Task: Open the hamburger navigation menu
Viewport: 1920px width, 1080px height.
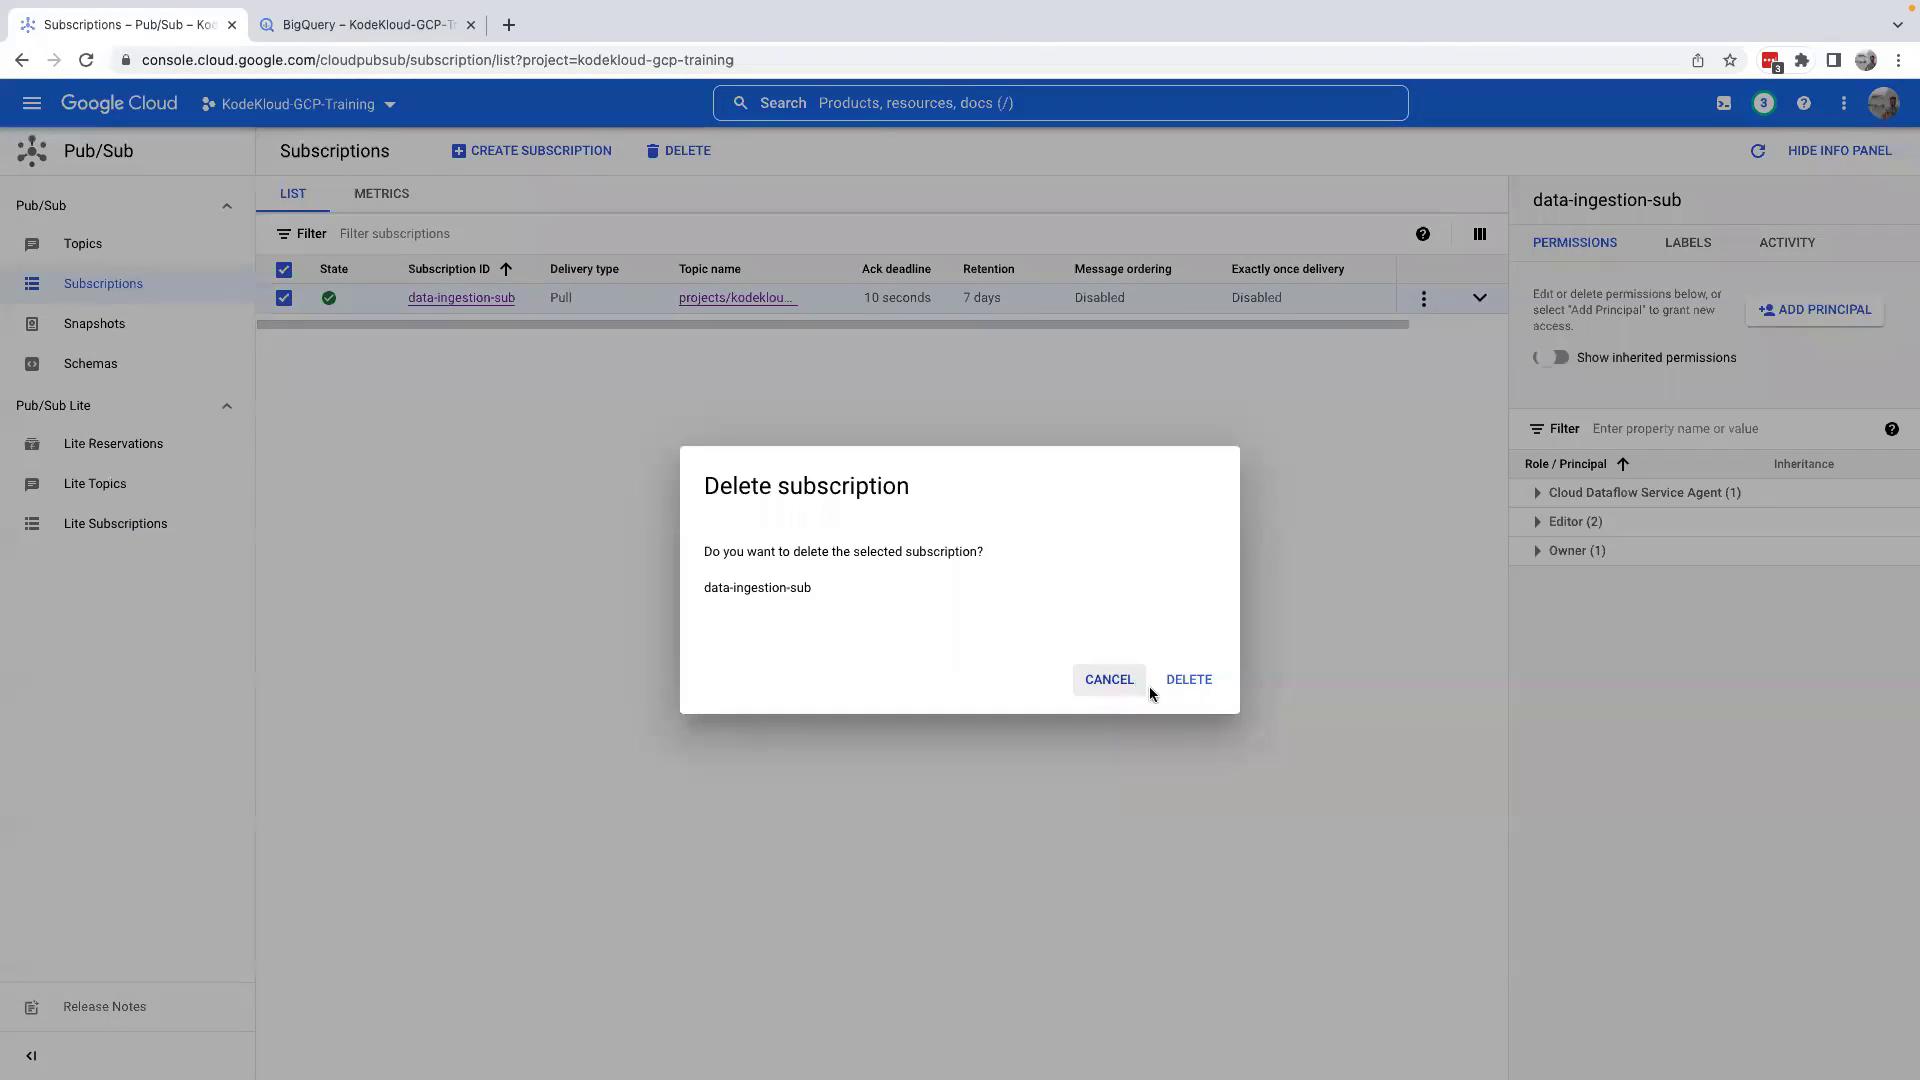Action: click(31, 103)
